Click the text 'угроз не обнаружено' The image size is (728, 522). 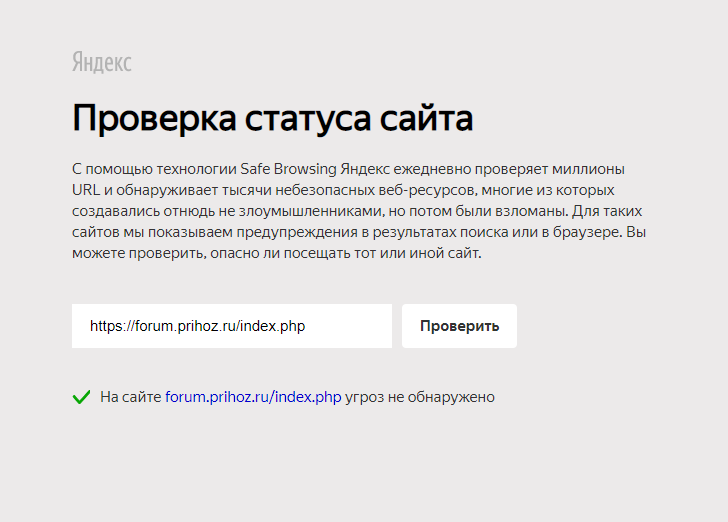click(x=420, y=397)
